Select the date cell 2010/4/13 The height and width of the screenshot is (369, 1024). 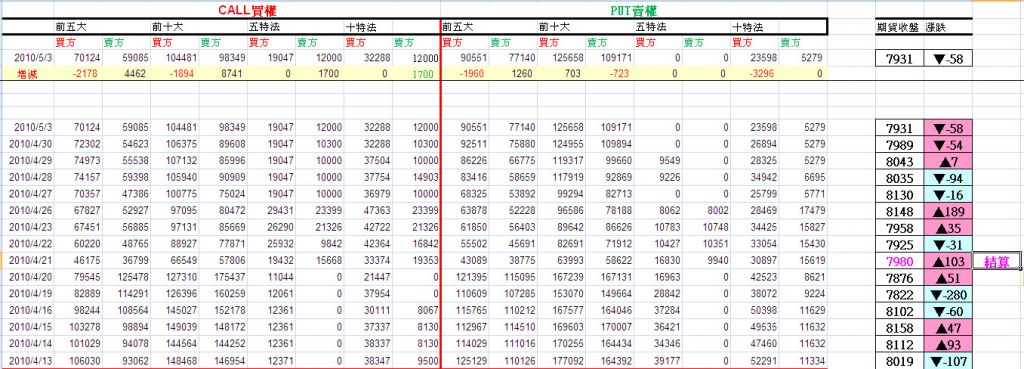click(28, 361)
